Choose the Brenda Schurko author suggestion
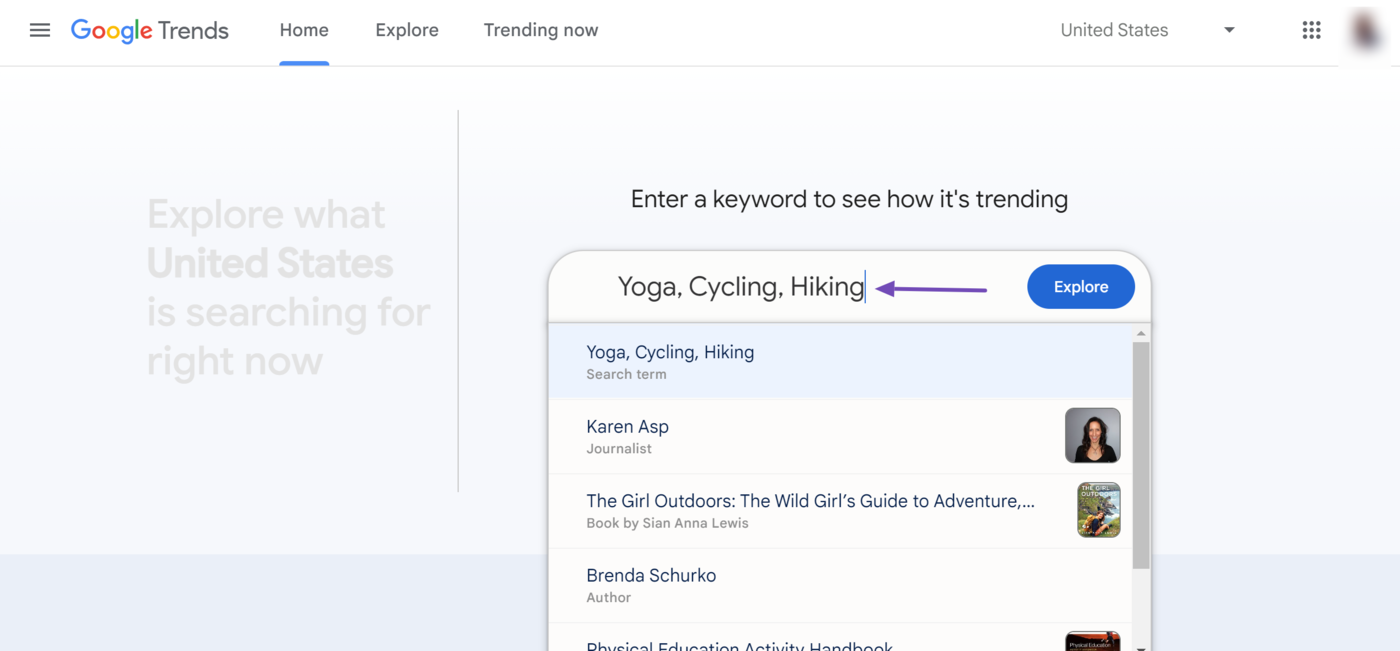The width and height of the screenshot is (1400, 651). tap(840, 585)
